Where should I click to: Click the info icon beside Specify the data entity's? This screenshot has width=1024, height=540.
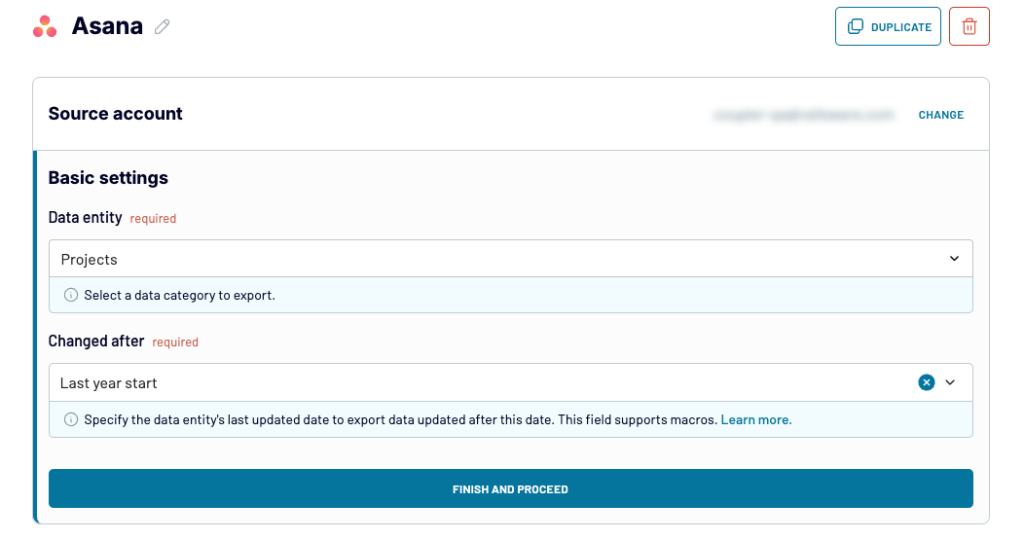[71, 419]
